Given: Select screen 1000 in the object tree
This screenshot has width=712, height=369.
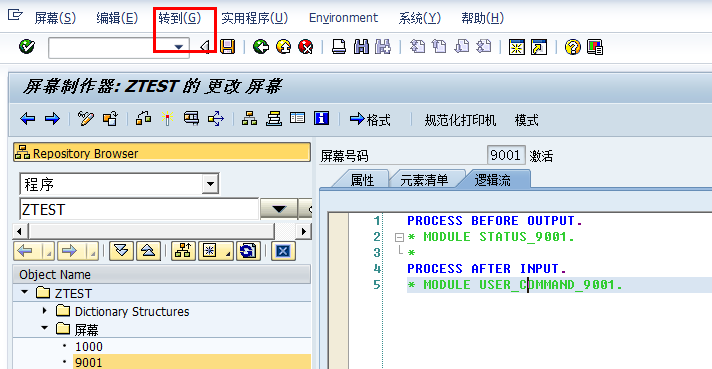Looking at the screenshot, I should [x=89, y=346].
